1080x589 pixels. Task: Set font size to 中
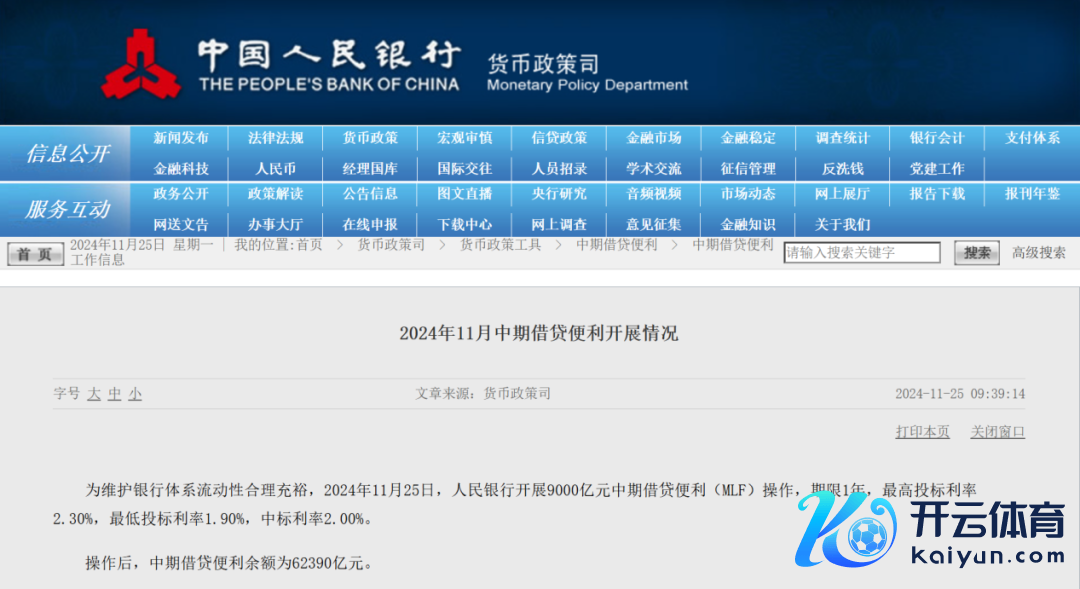(115, 394)
